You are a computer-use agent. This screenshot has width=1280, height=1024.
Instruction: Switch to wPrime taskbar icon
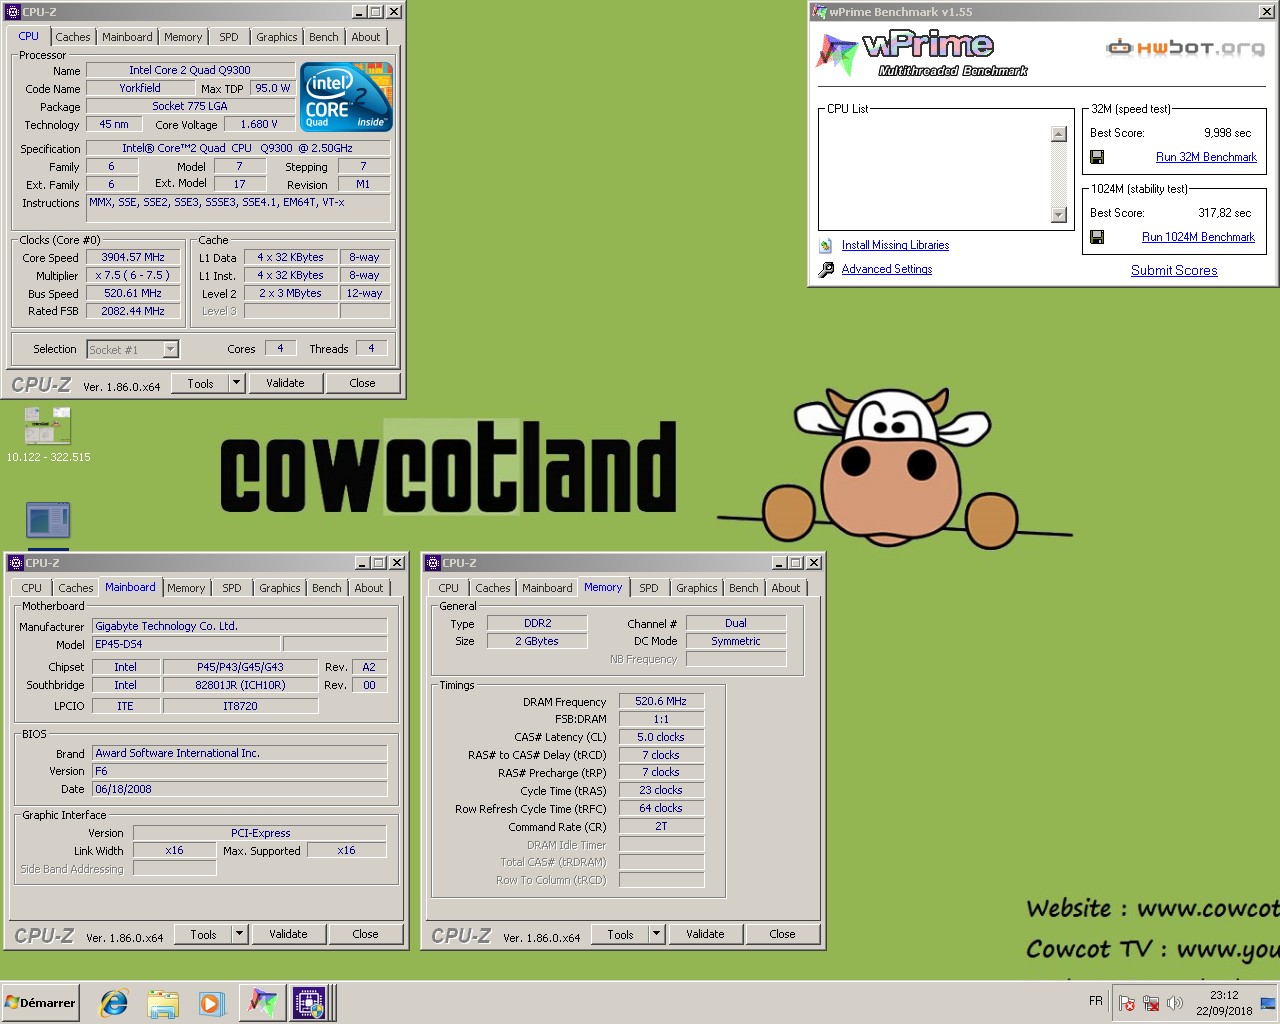(262, 1003)
